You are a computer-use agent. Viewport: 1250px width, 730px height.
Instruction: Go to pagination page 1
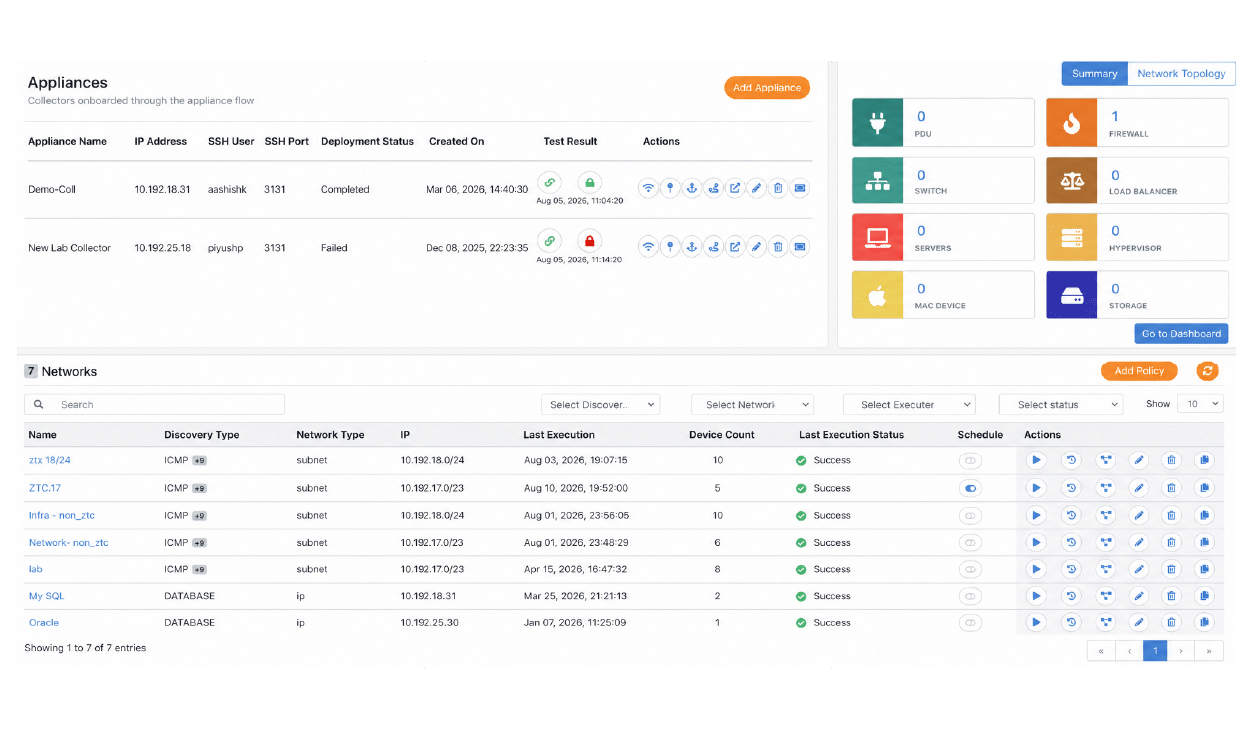click(x=1155, y=651)
